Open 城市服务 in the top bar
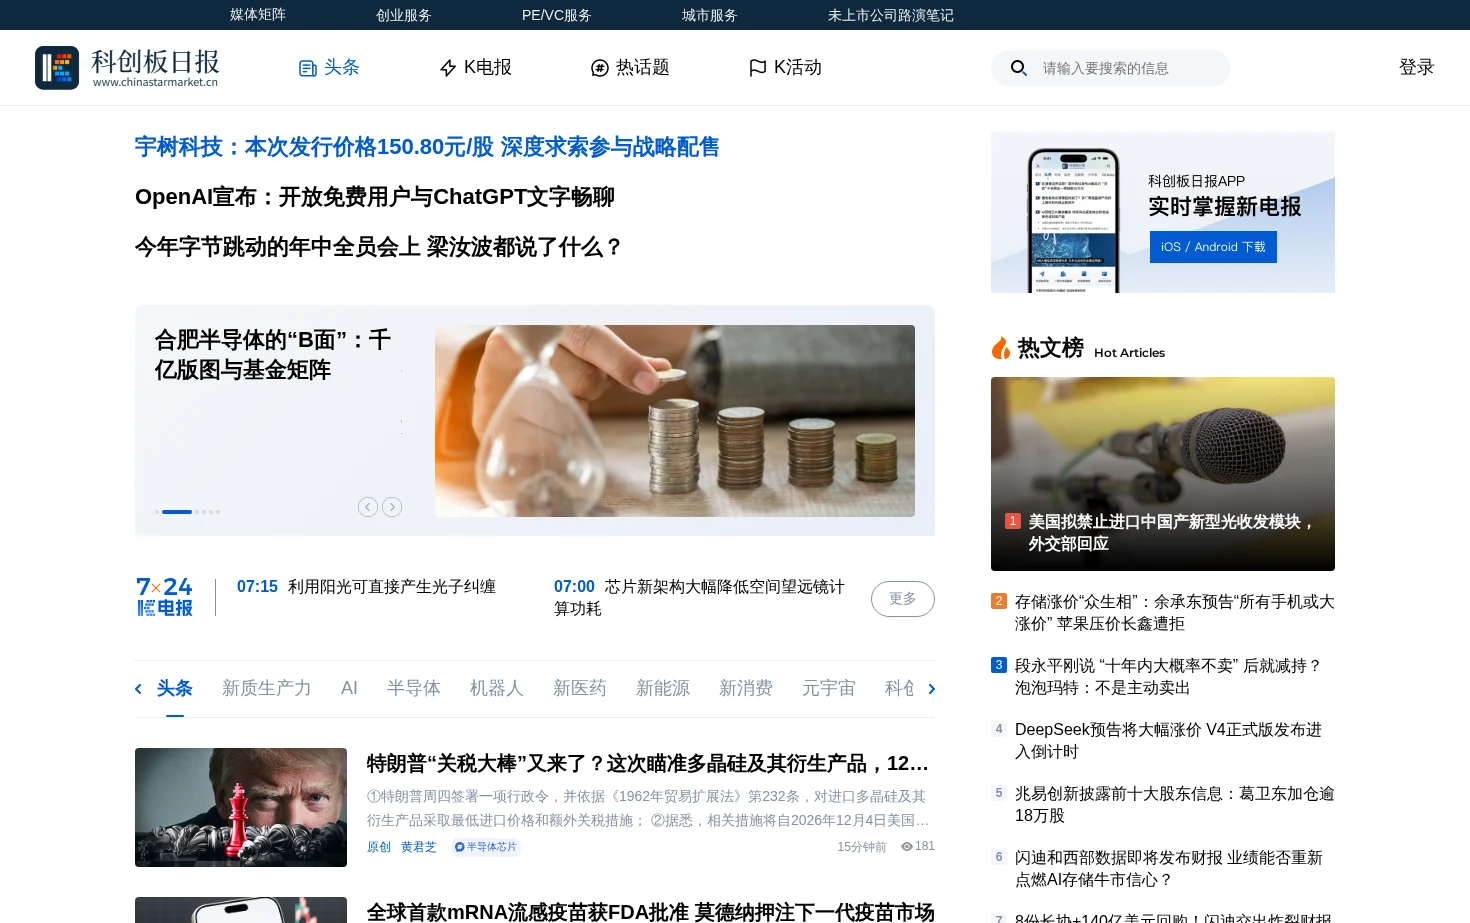Image resolution: width=1470 pixels, height=923 pixels. coord(710,15)
